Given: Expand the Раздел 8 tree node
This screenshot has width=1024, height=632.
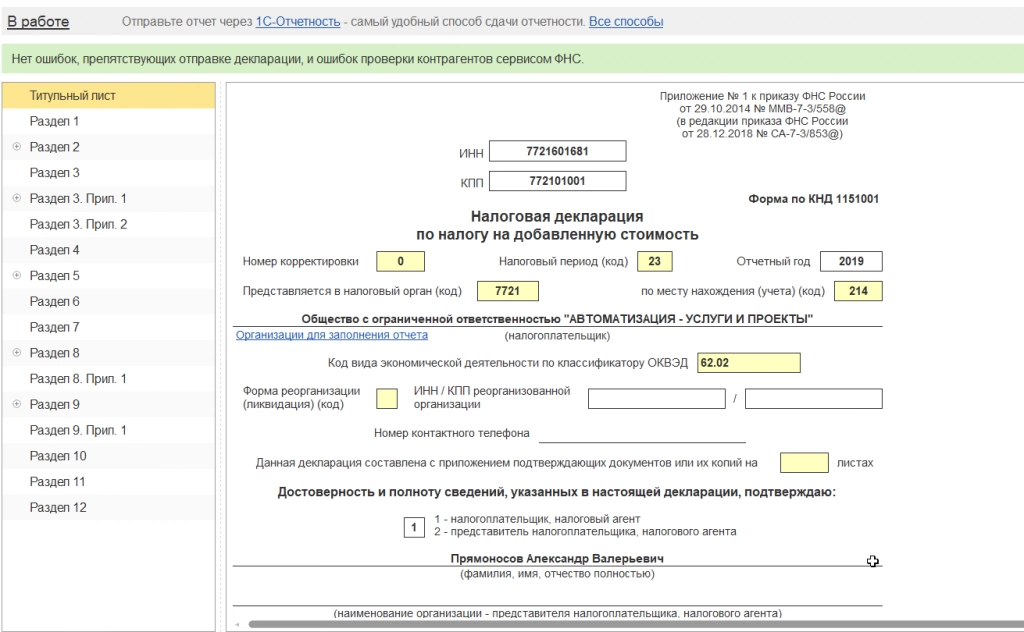Looking at the screenshot, I should [x=17, y=353].
